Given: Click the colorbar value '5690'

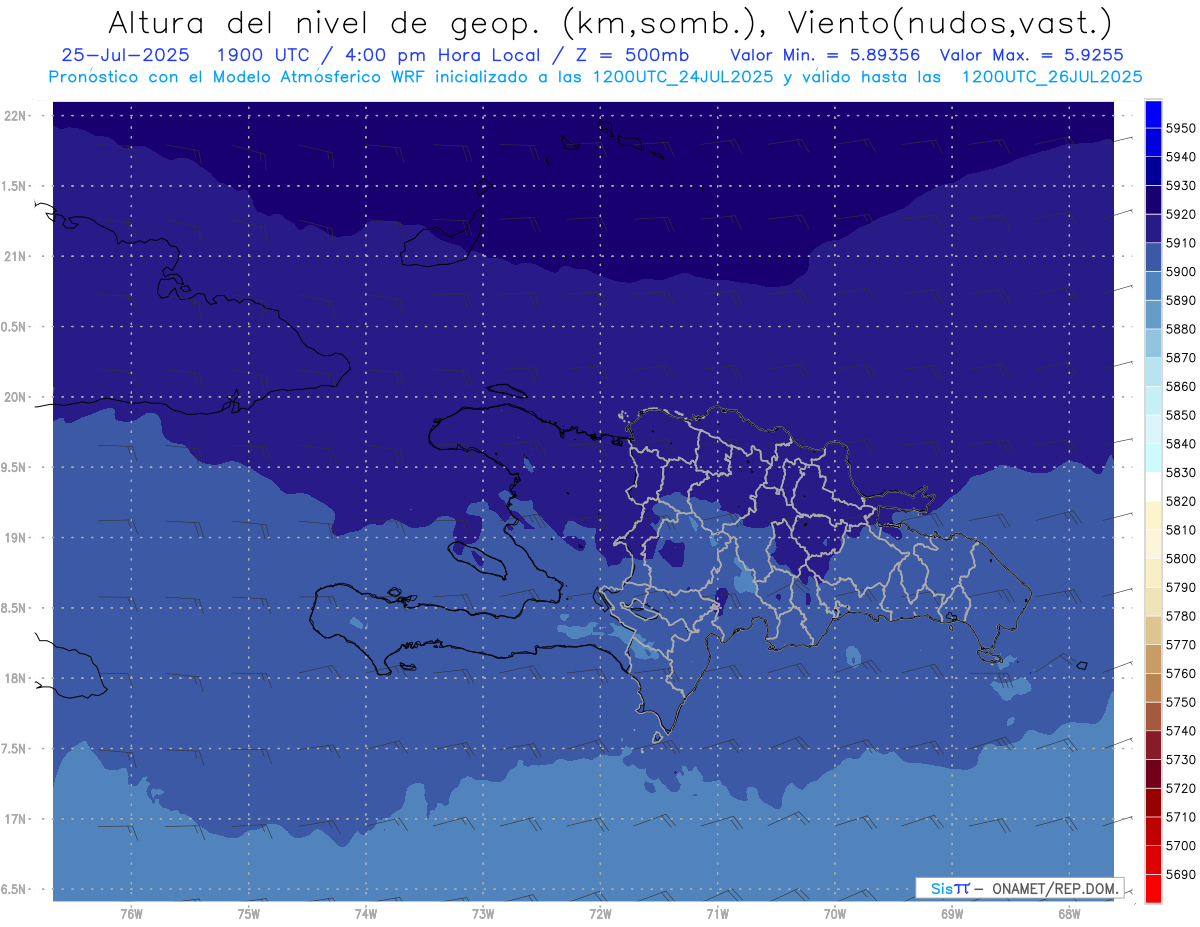Looking at the screenshot, I should [x=1181, y=874].
